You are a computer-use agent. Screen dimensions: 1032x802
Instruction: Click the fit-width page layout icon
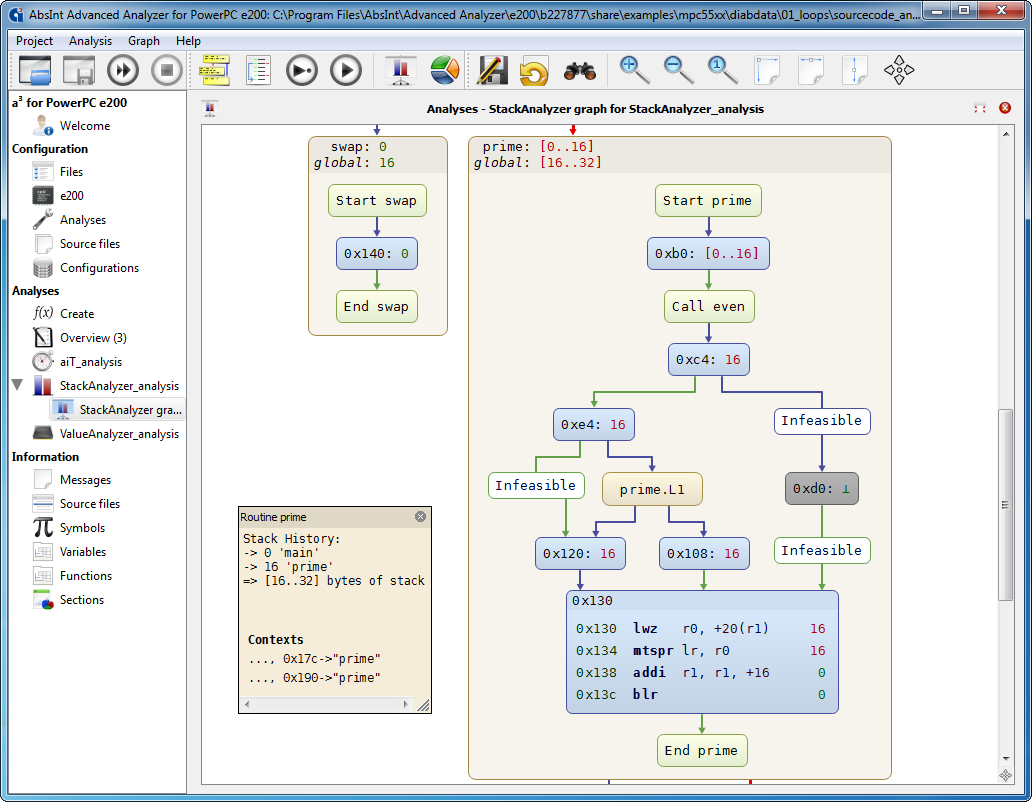[x=811, y=70]
